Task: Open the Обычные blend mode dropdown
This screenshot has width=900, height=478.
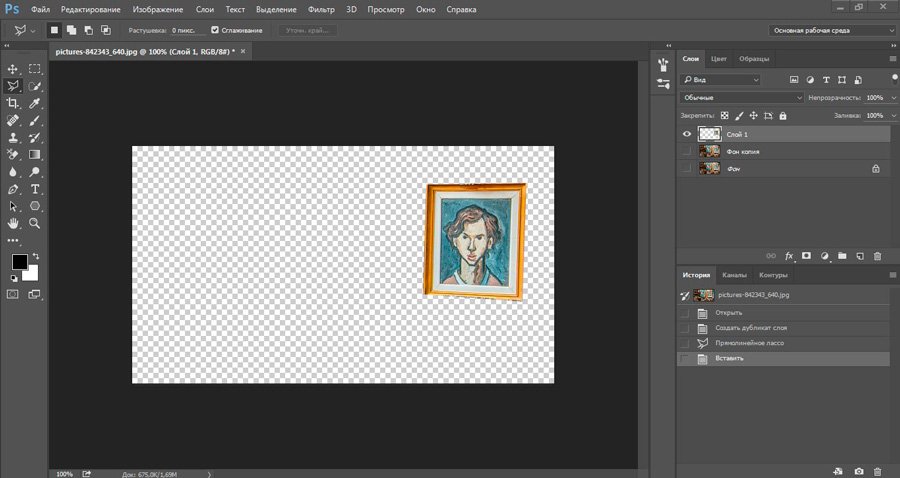Action: 741,98
